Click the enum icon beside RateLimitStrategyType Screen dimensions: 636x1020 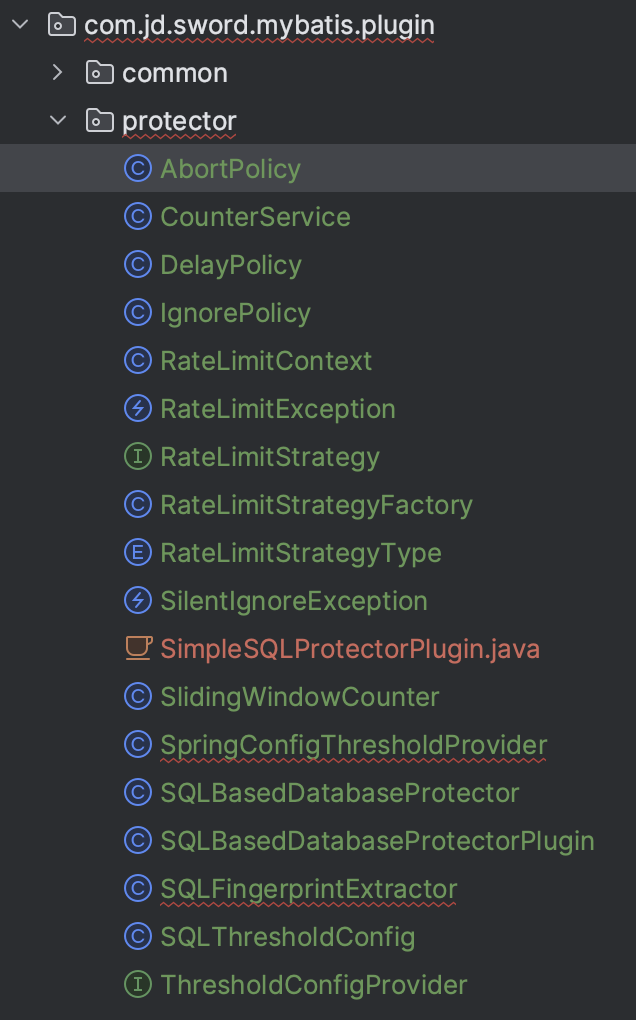137,553
